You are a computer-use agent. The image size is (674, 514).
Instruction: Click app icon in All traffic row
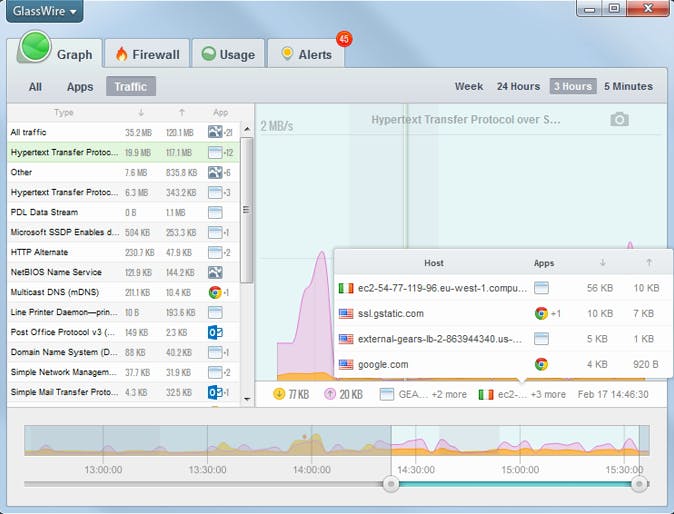click(215, 132)
